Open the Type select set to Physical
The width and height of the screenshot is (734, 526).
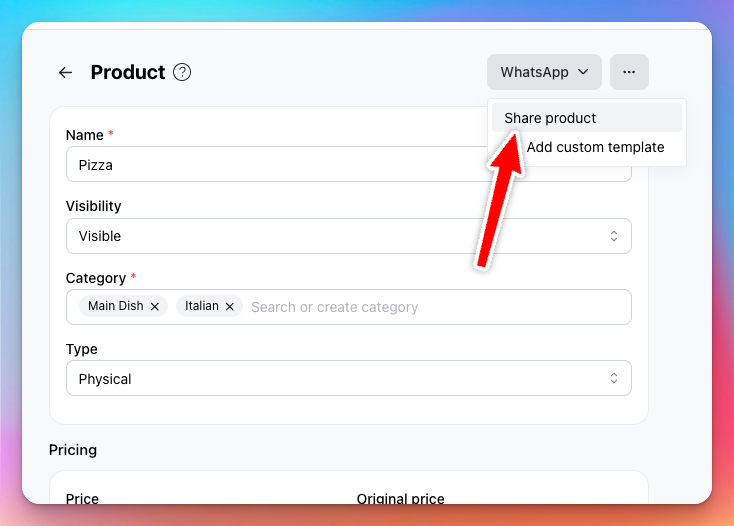[349, 378]
